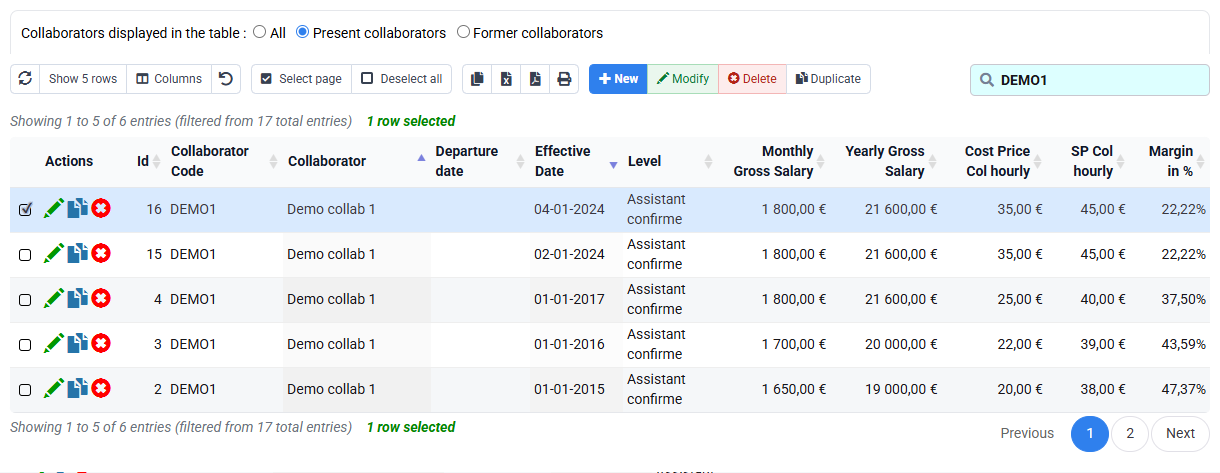The width and height of the screenshot is (1220, 473).
Task: Duplicate row Id 4 with copy icon
Action: (78, 299)
